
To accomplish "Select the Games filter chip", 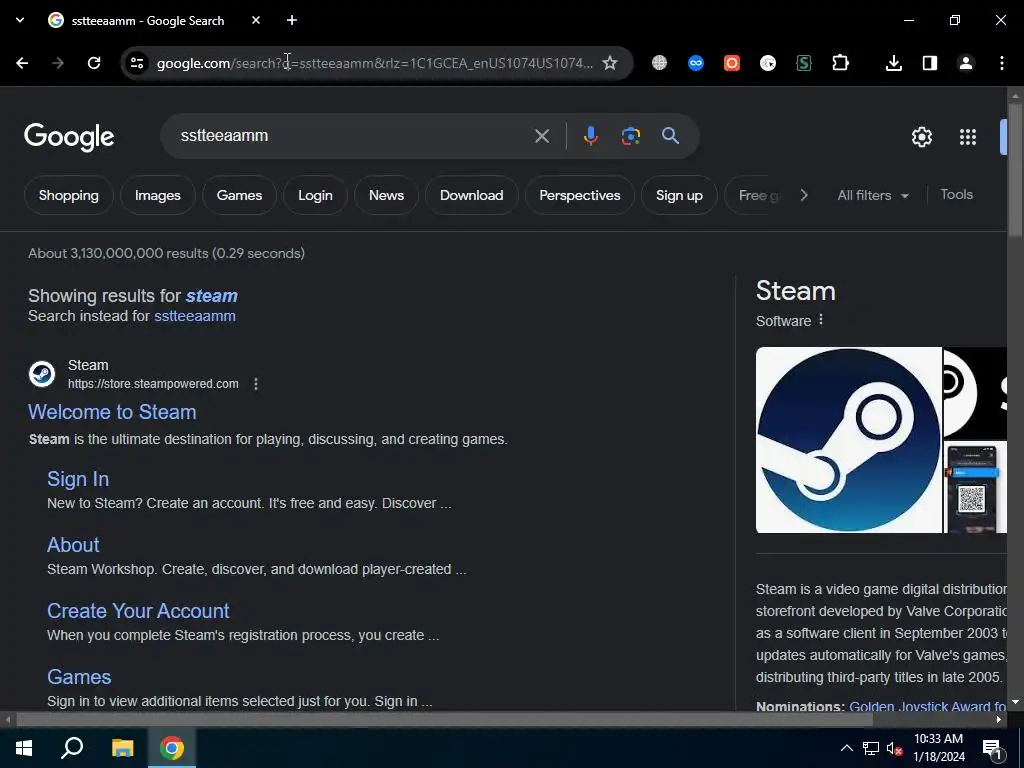I will [239, 195].
